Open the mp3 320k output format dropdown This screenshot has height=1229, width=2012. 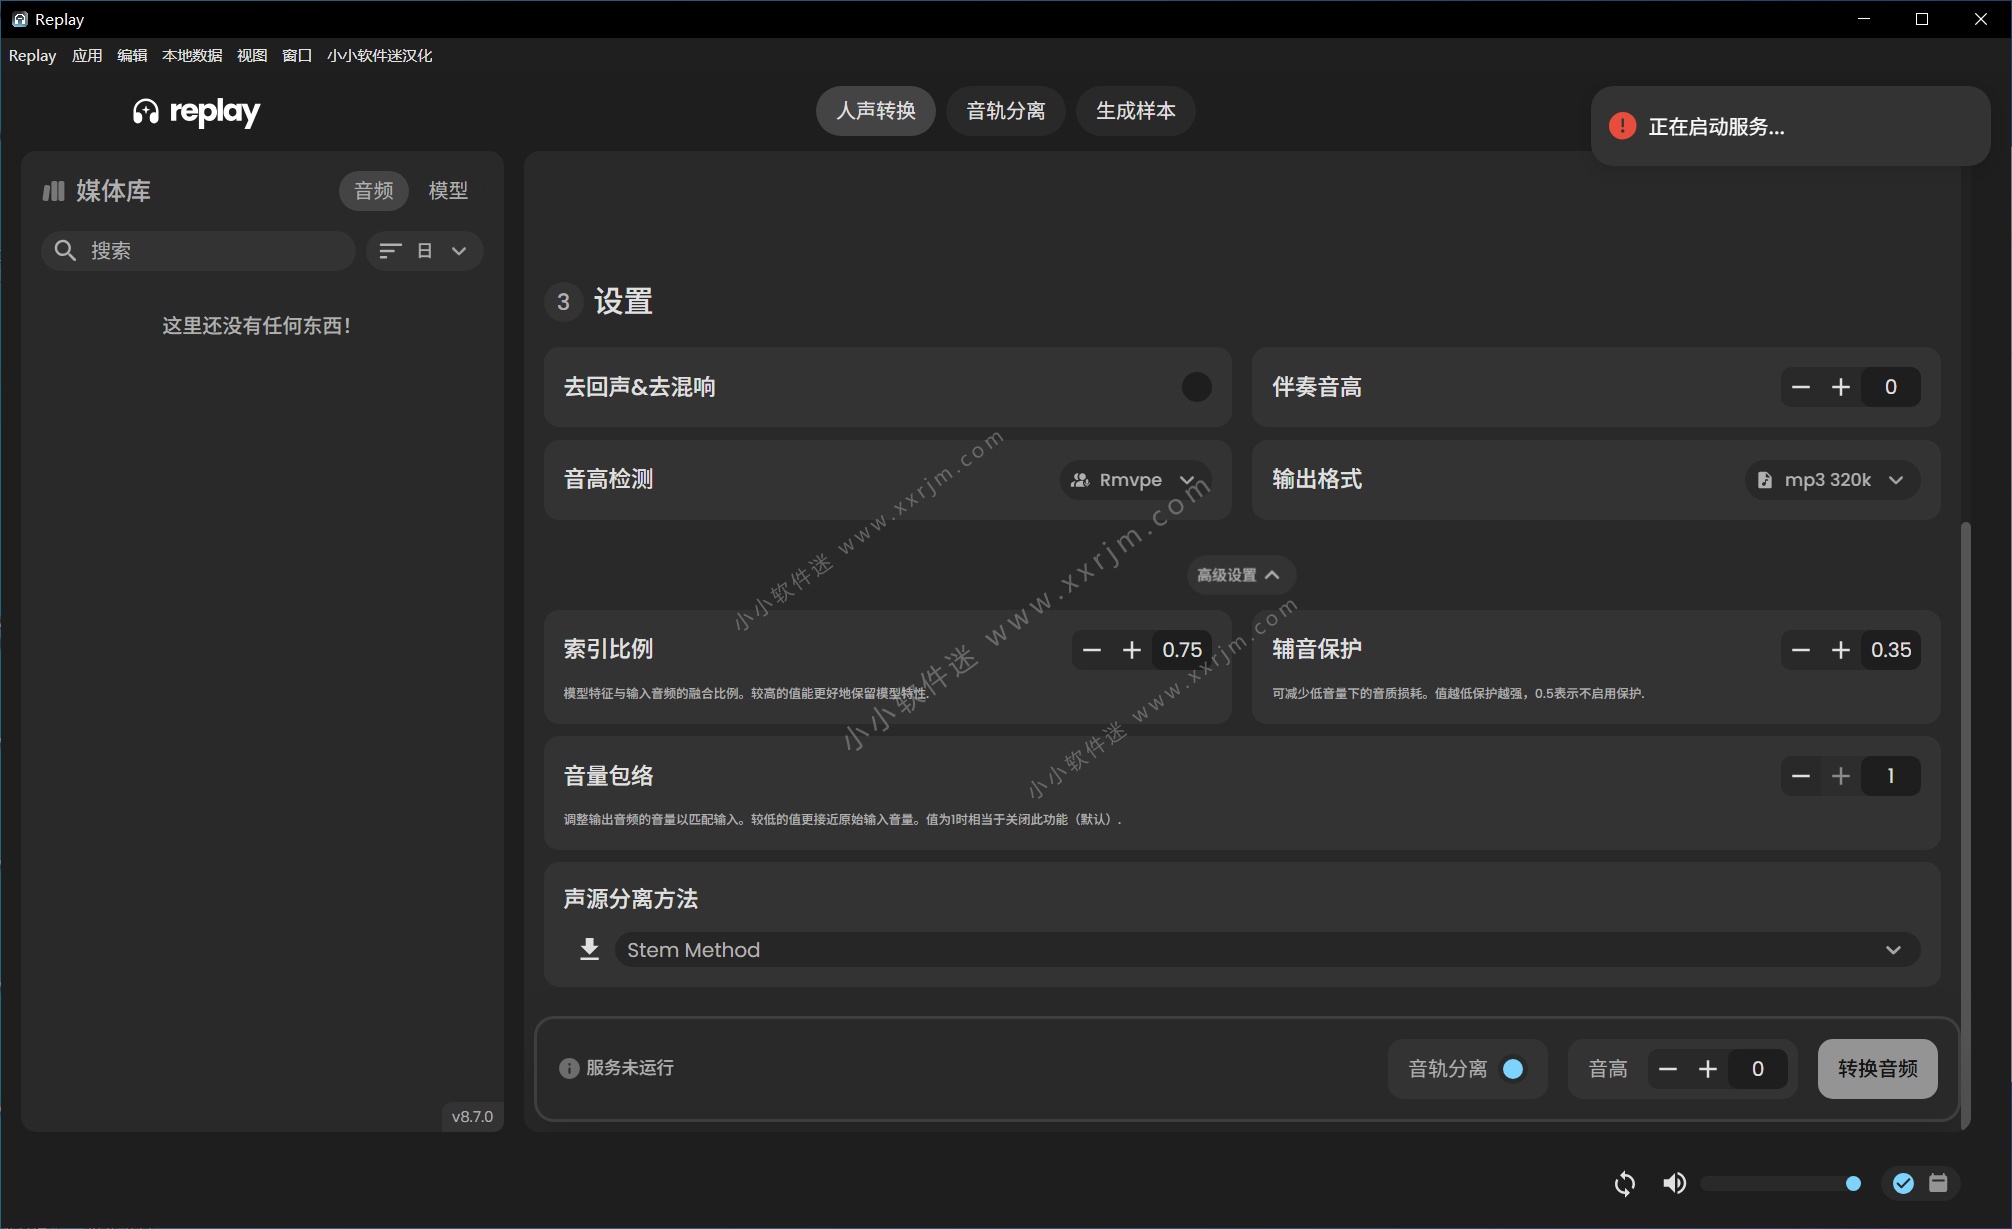(1831, 480)
